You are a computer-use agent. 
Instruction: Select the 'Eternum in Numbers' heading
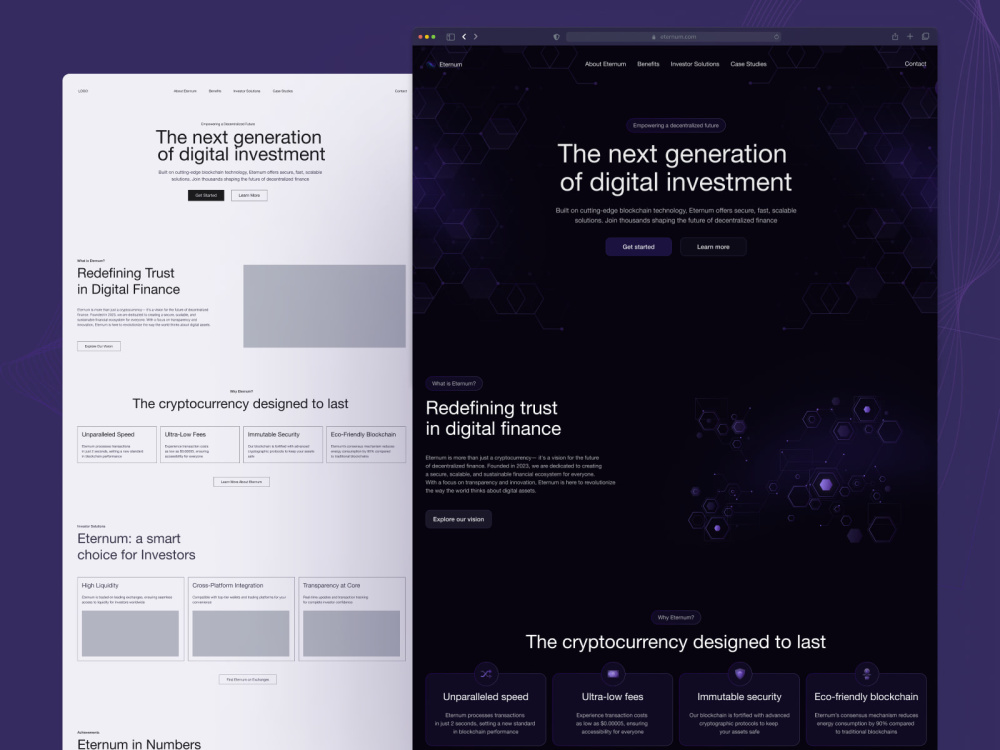pyautogui.click(x=139, y=744)
